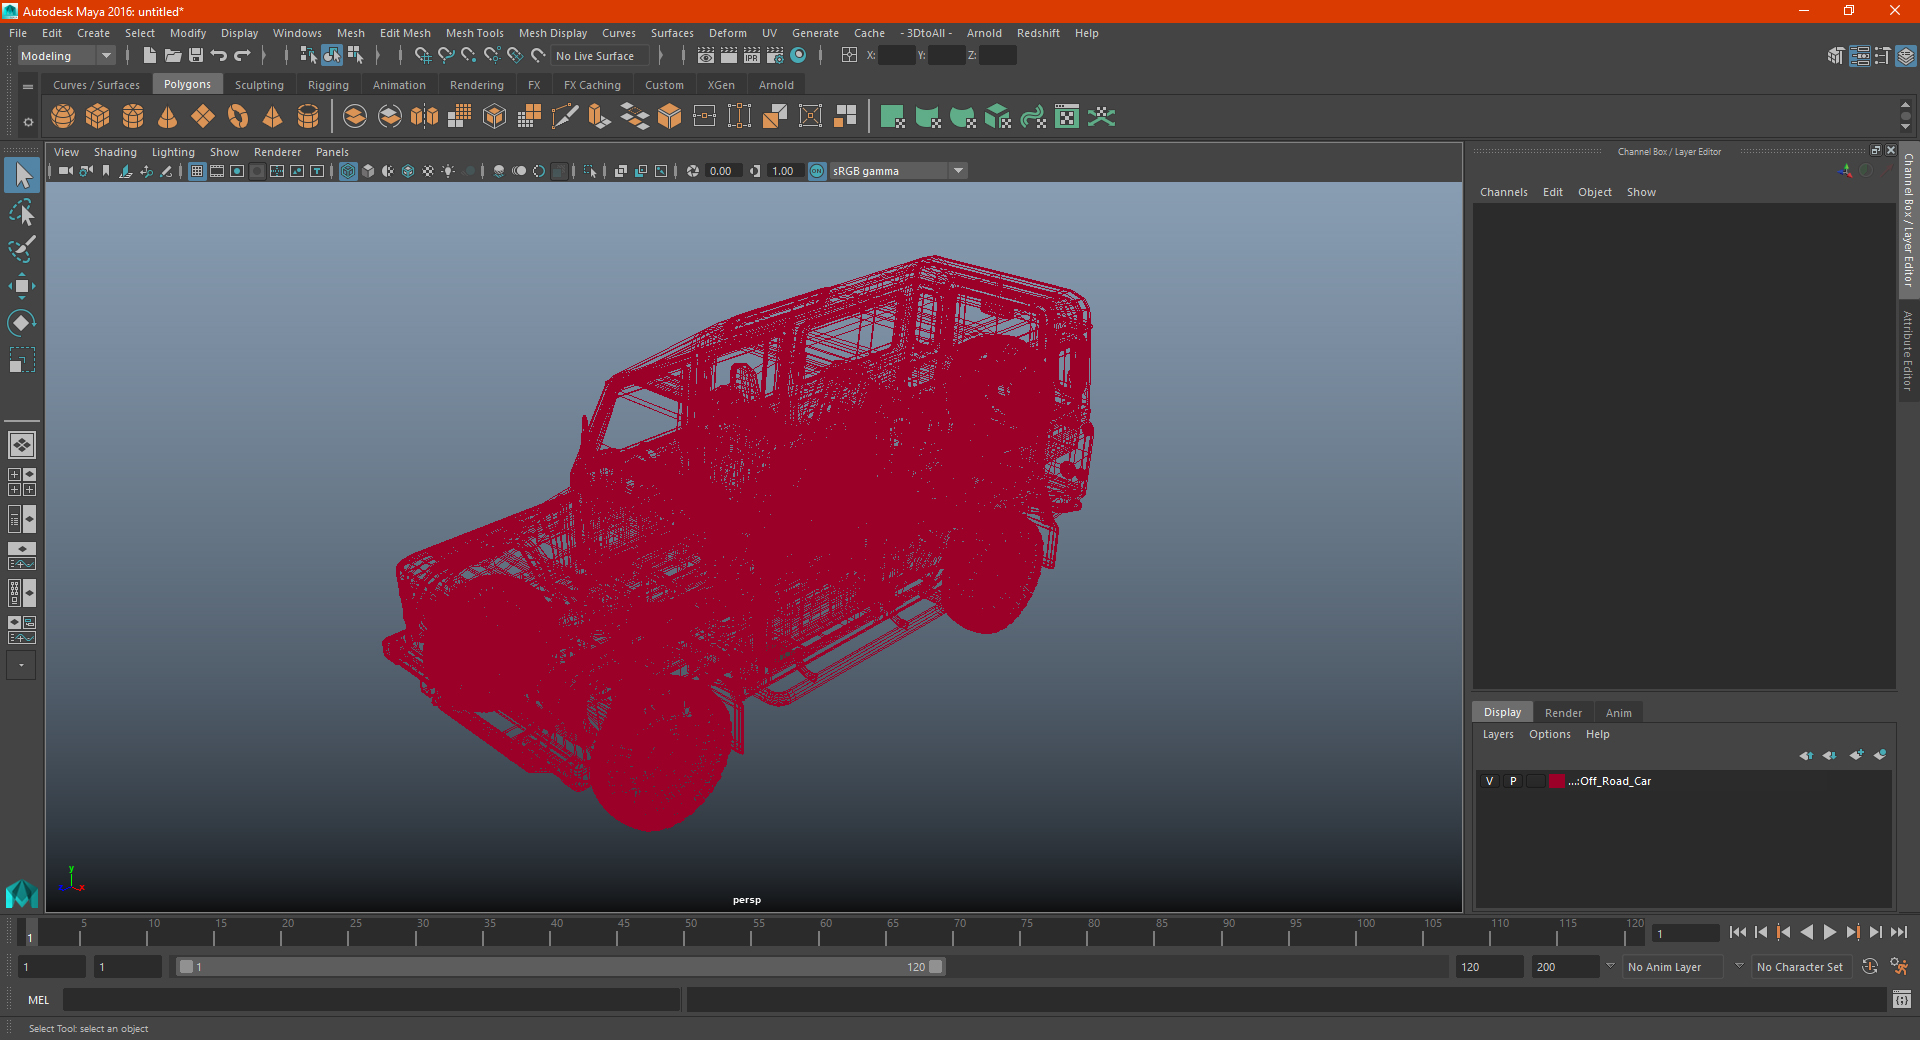Open shelf options gear menu
This screenshot has width=1920, height=1040.
pyautogui.click(x=28, y=122)
